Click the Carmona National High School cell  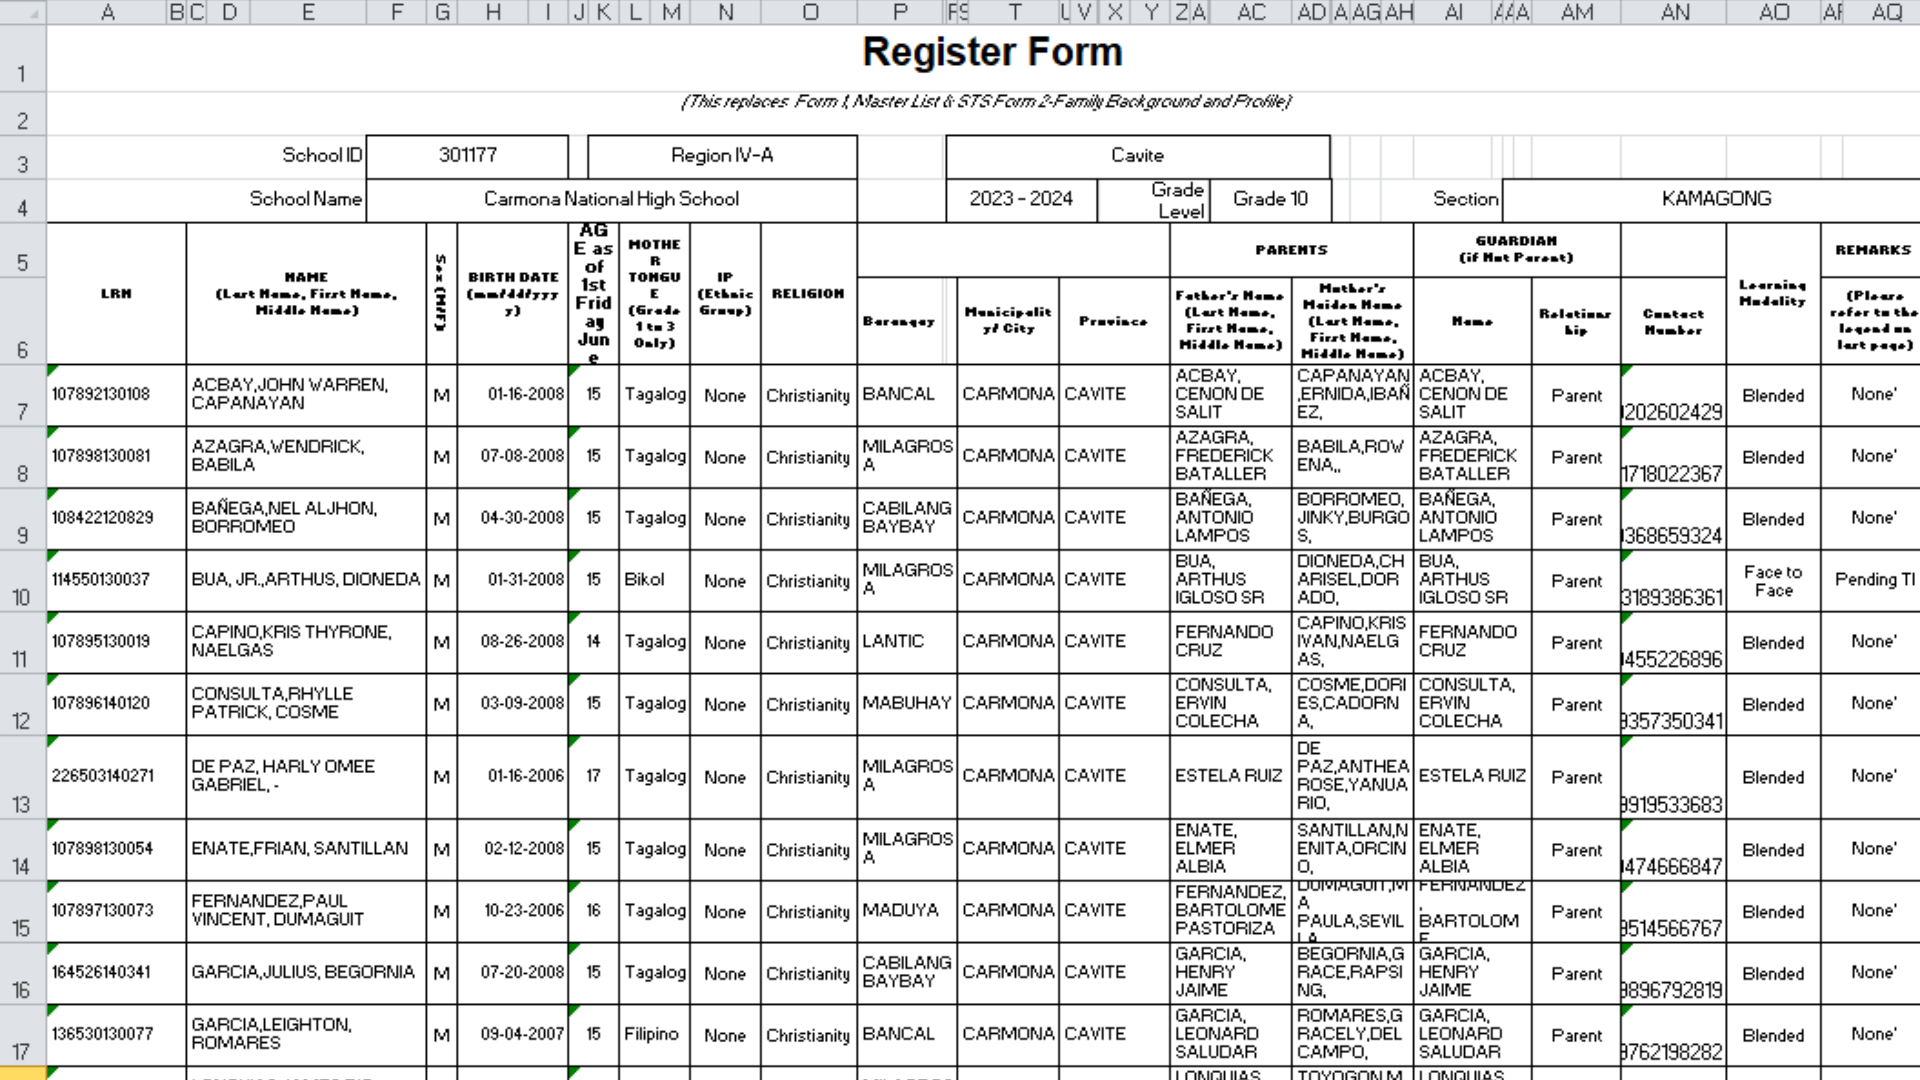(611, 199)
